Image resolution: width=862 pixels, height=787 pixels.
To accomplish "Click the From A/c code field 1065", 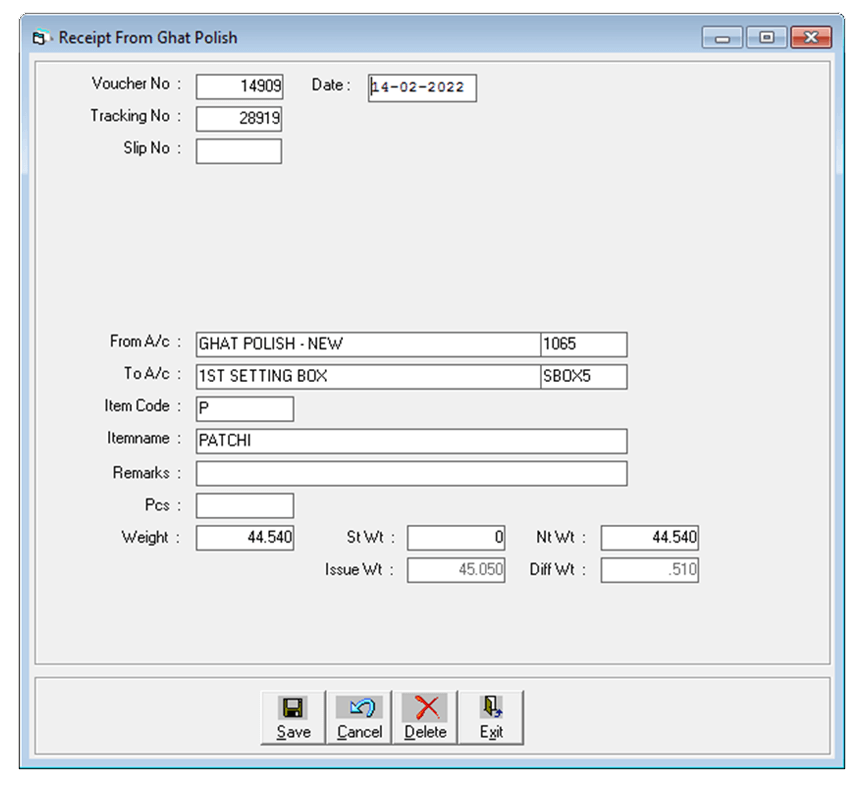I will [x=584, y=344].
